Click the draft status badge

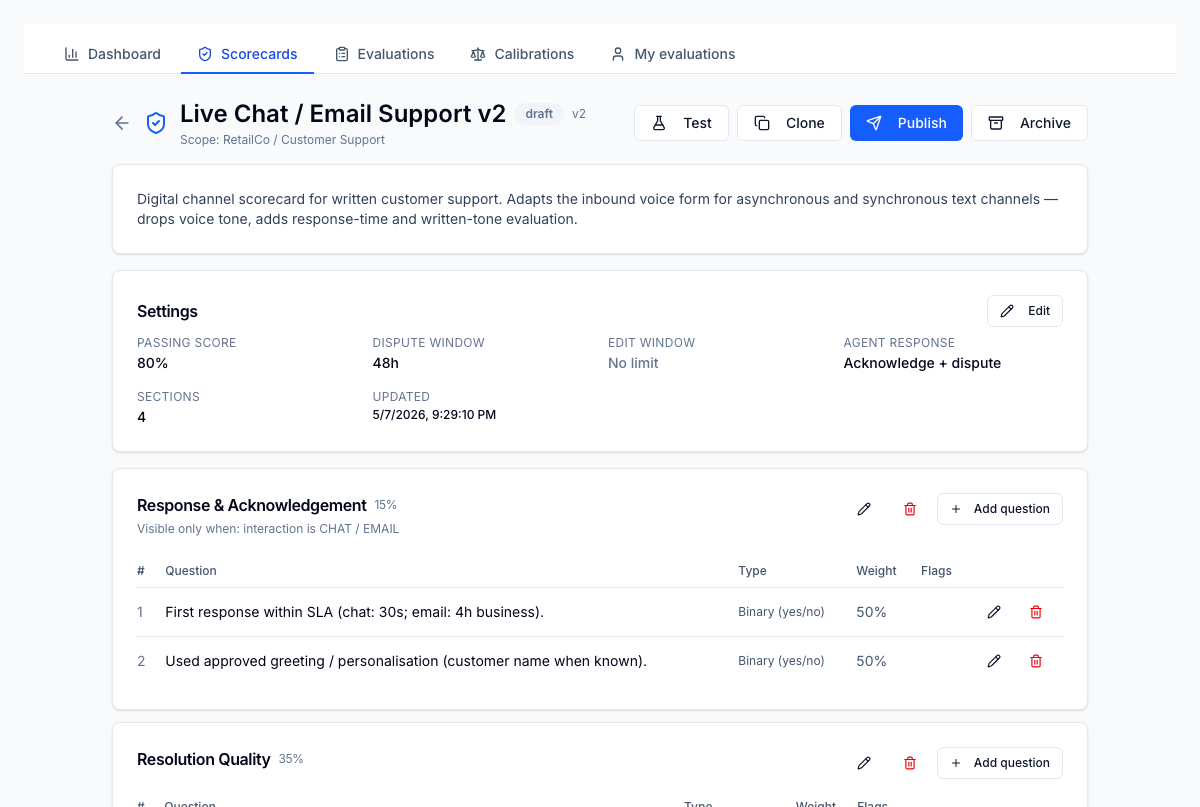click(539, 114)
